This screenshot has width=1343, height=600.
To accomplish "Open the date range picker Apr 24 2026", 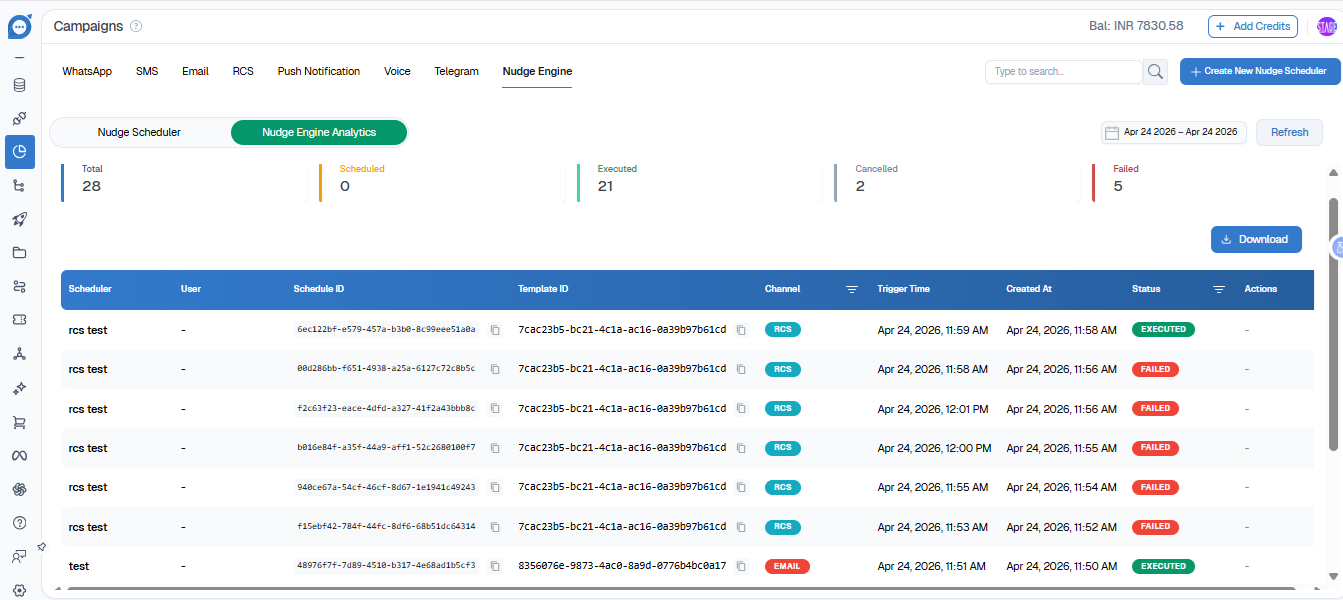I will point(1174,132).
